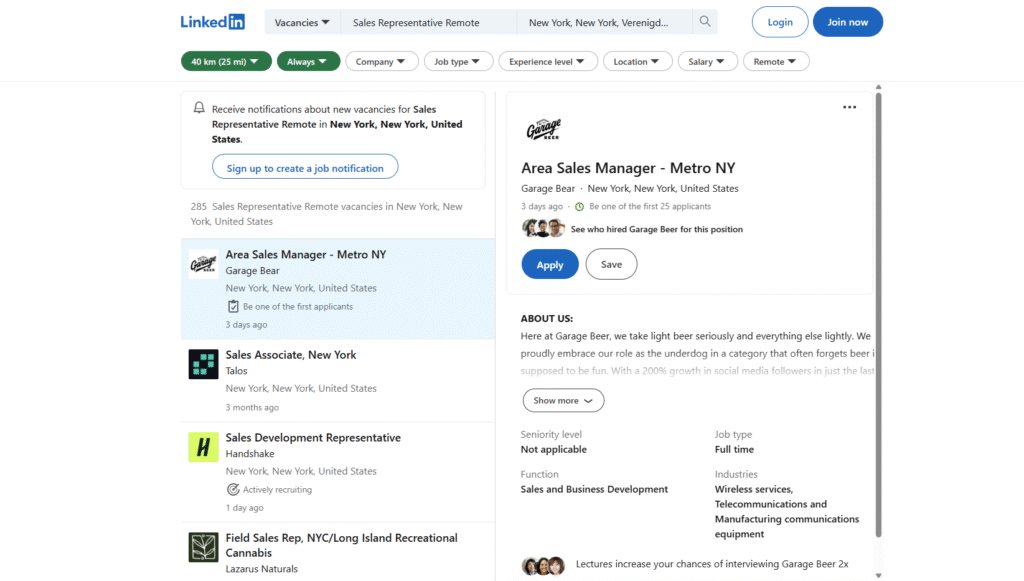This screenshot has width=1024, height=581.
Task: Click Garage Bear name in the job list
Action: pos(252,270)
